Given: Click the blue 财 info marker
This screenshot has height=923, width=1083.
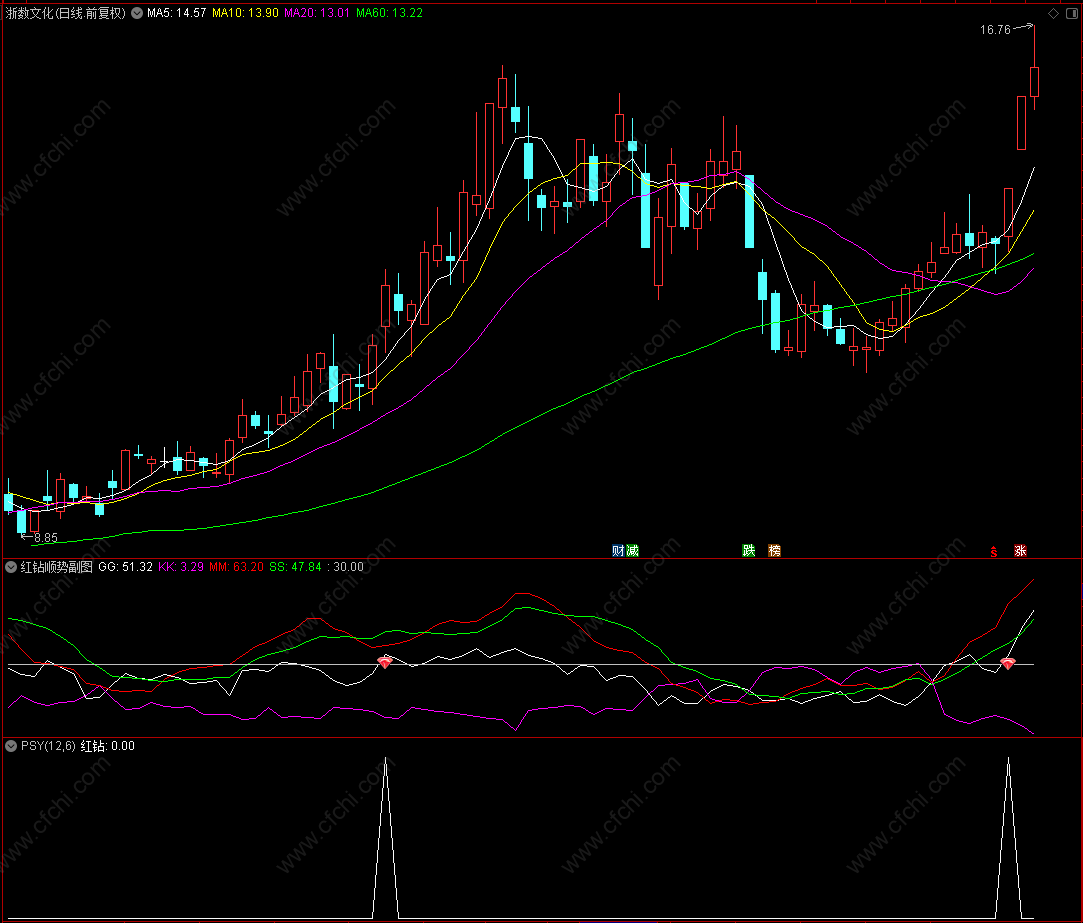Looking at the screenshot, I should click(618, 551).
